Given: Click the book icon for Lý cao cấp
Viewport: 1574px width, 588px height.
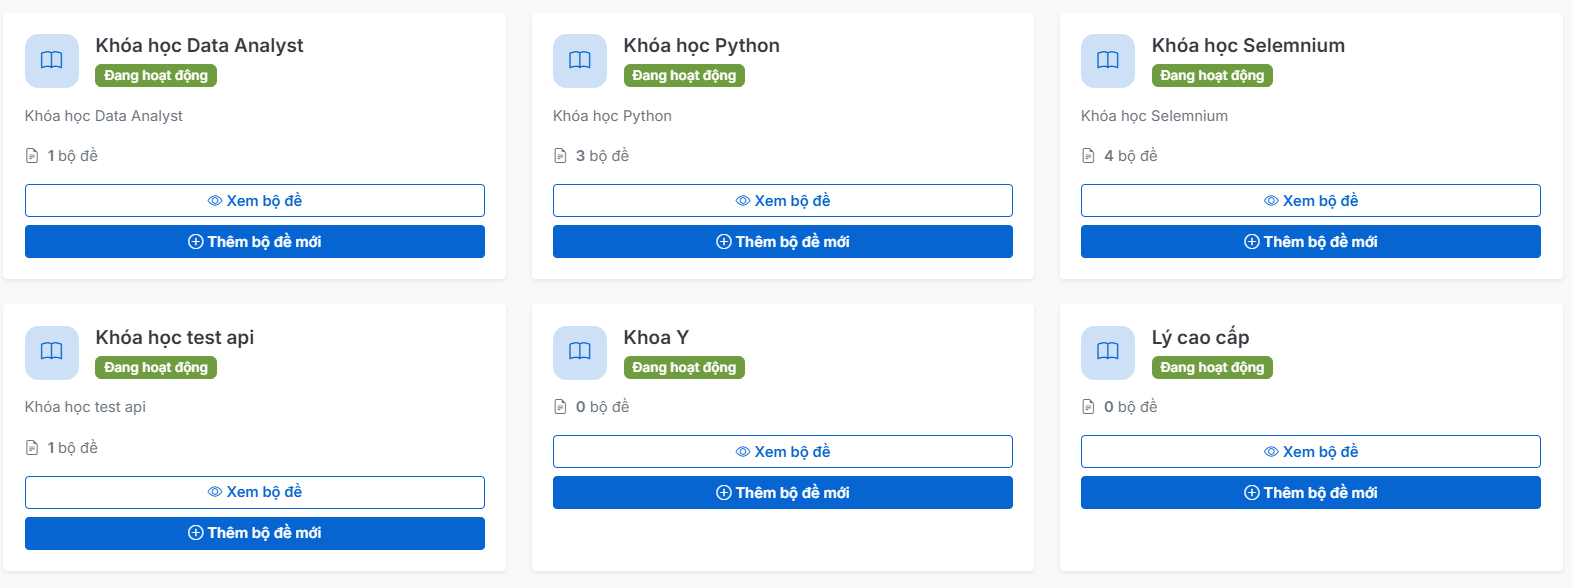Looking at the screenshot, I should click(1108, 352).
